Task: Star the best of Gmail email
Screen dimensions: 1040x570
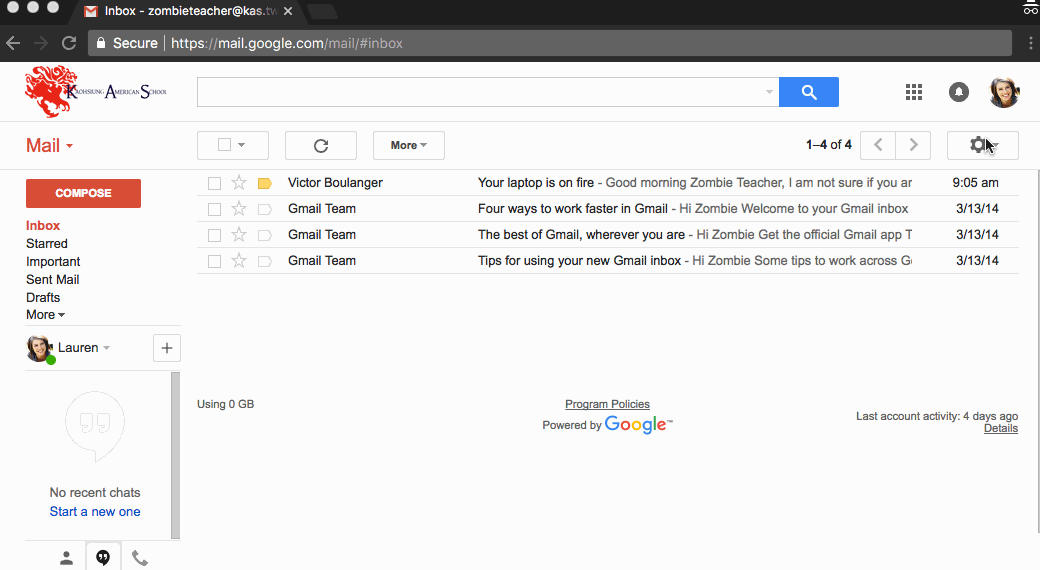Action: click(239, 235)
